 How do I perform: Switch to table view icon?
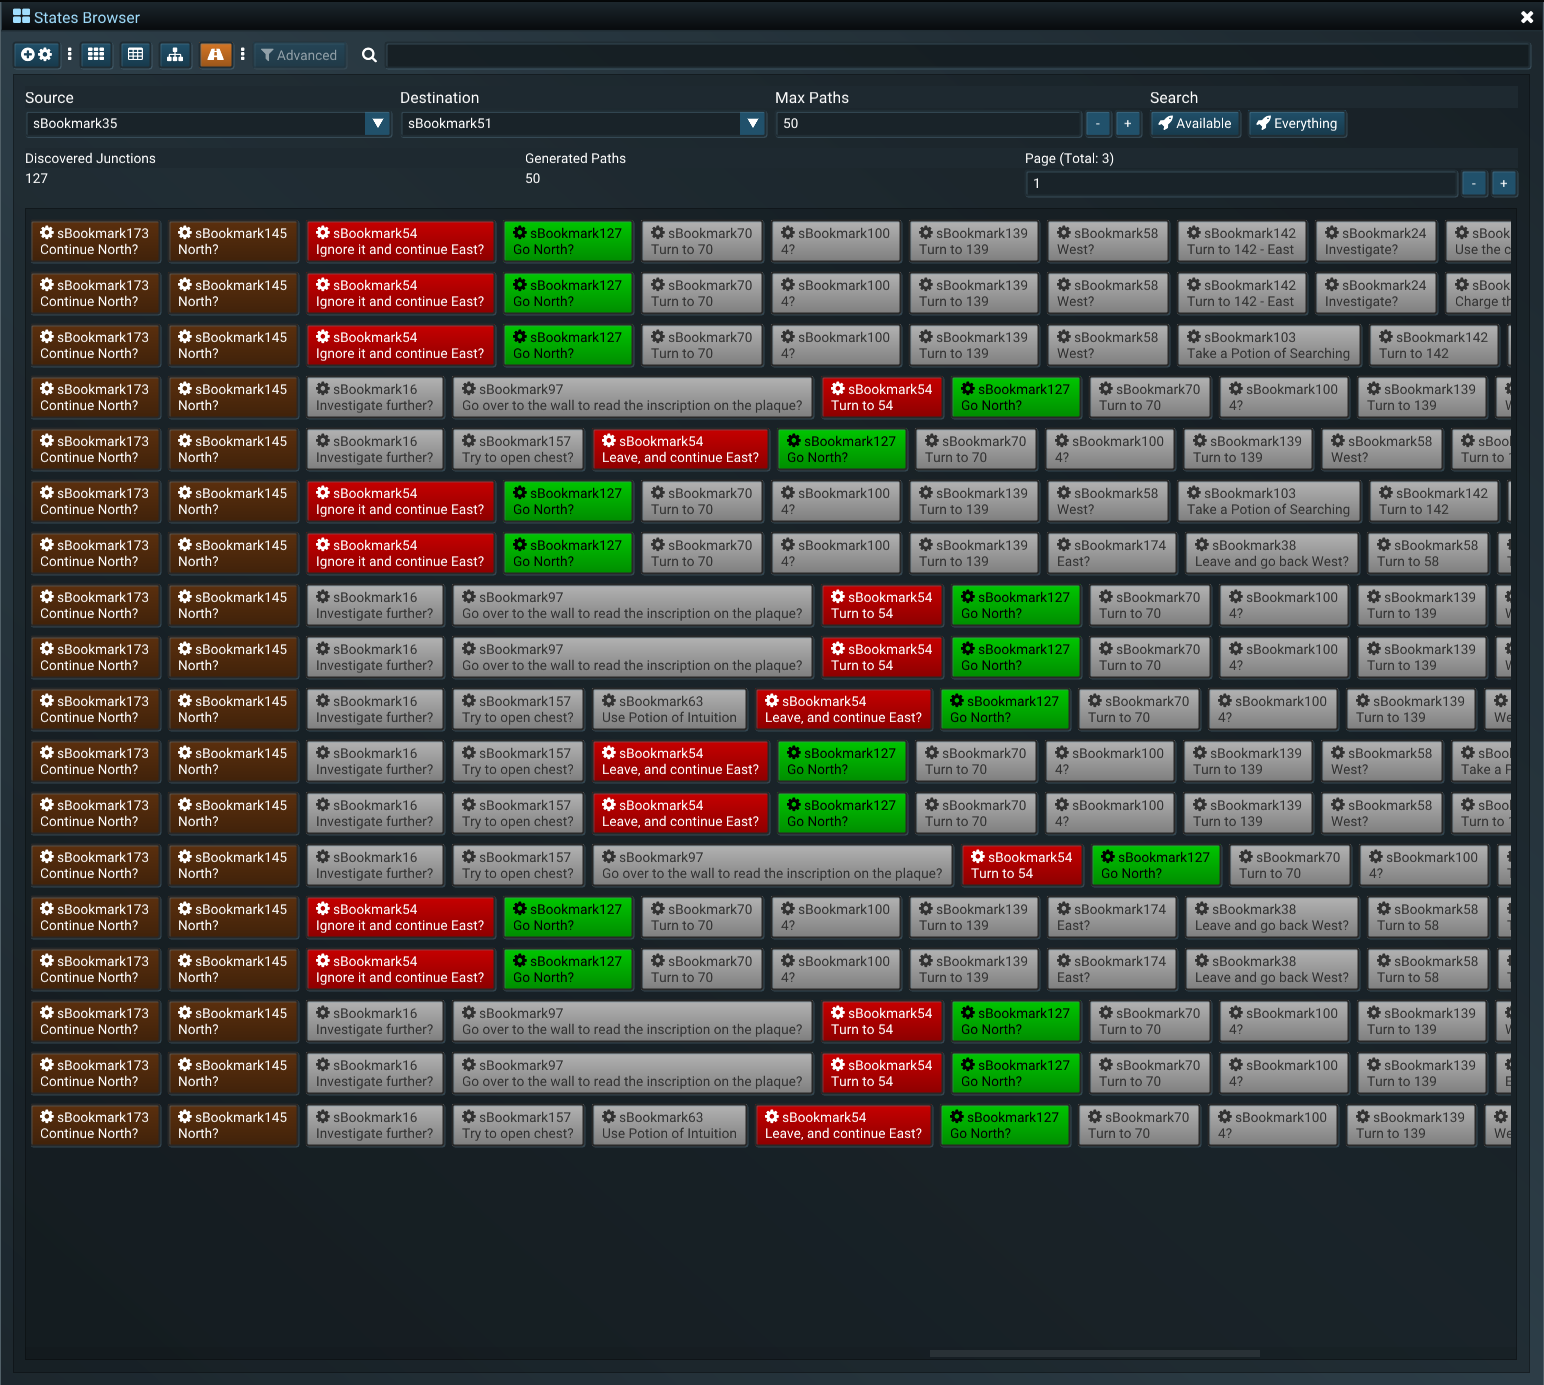(136, 55)
